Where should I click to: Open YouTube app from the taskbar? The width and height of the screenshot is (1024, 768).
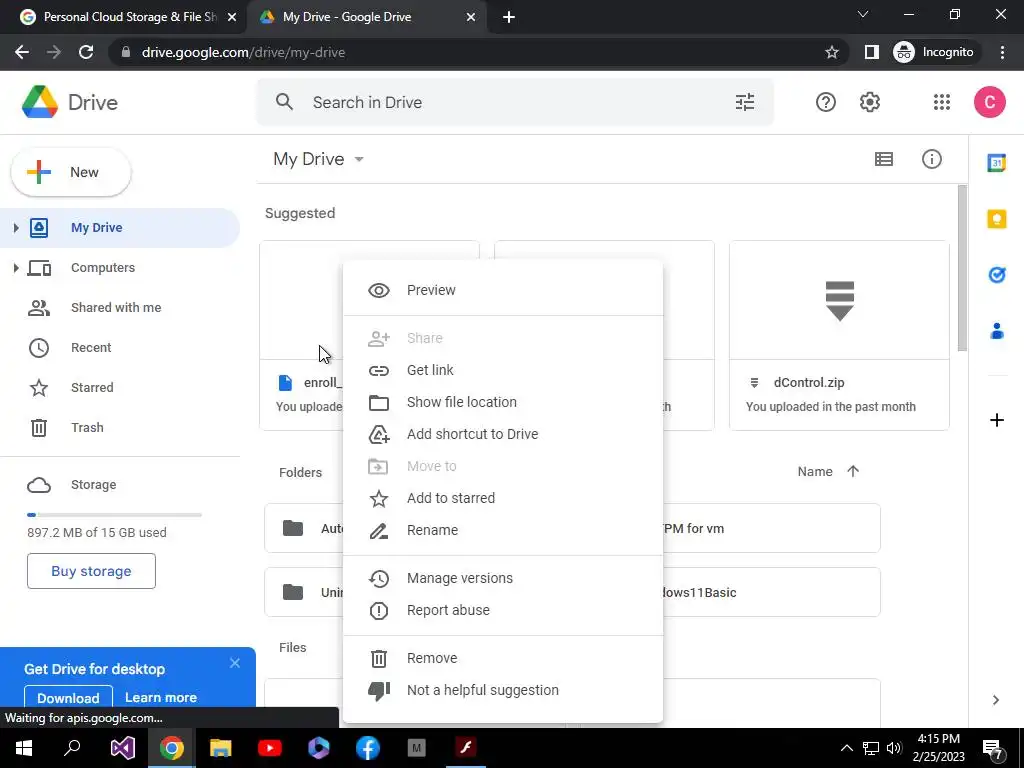(x=270, y=748)
